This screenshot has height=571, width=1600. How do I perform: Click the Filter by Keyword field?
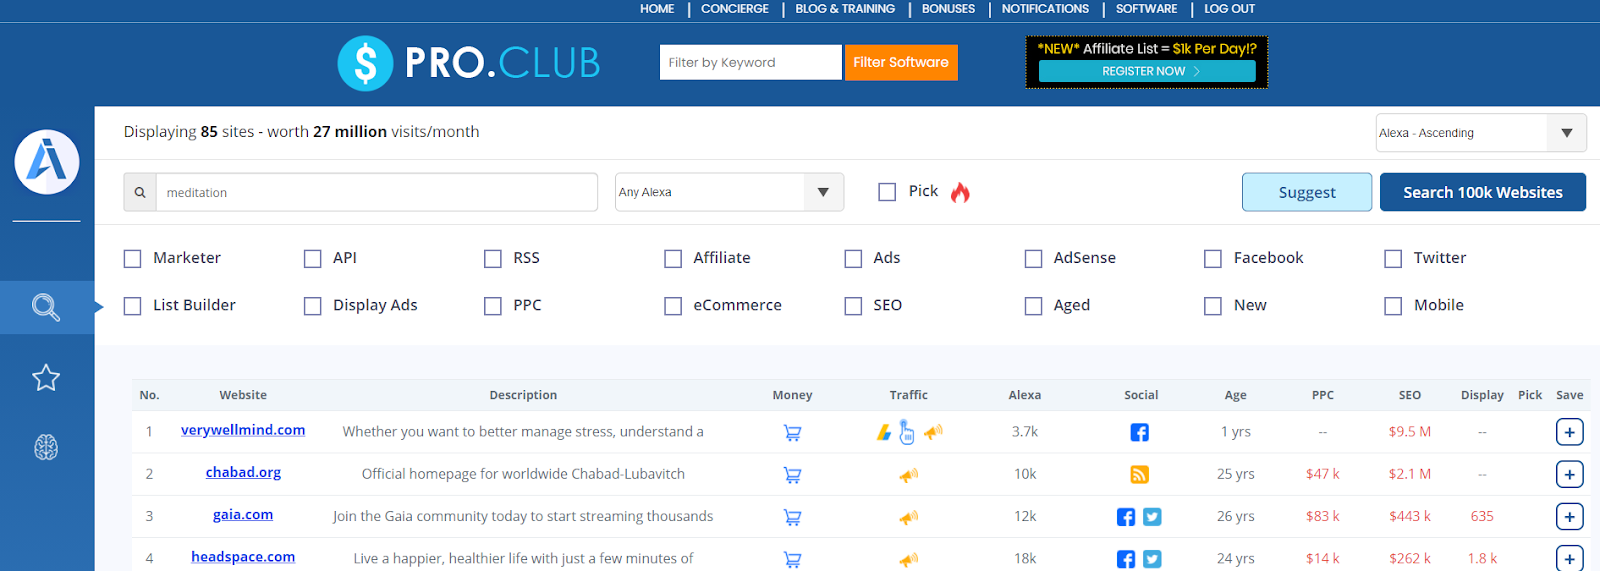[750, 62]
